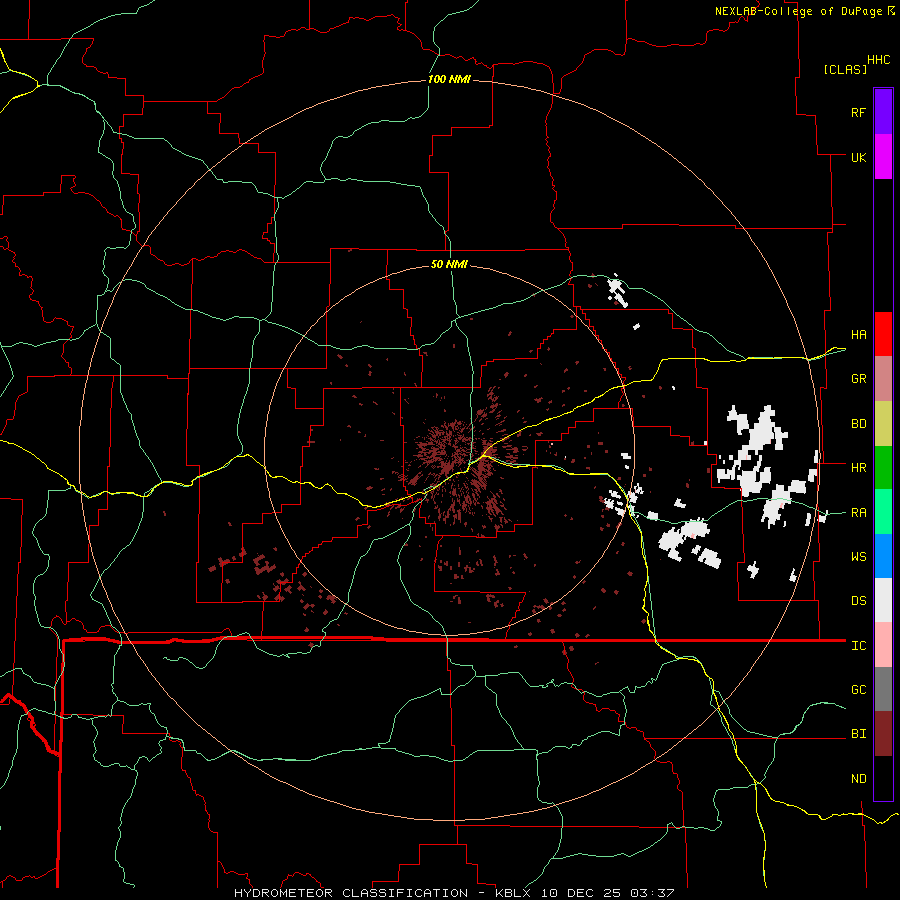900x900 pixels.
Task: Click the BI legend label
Action: 858,734
